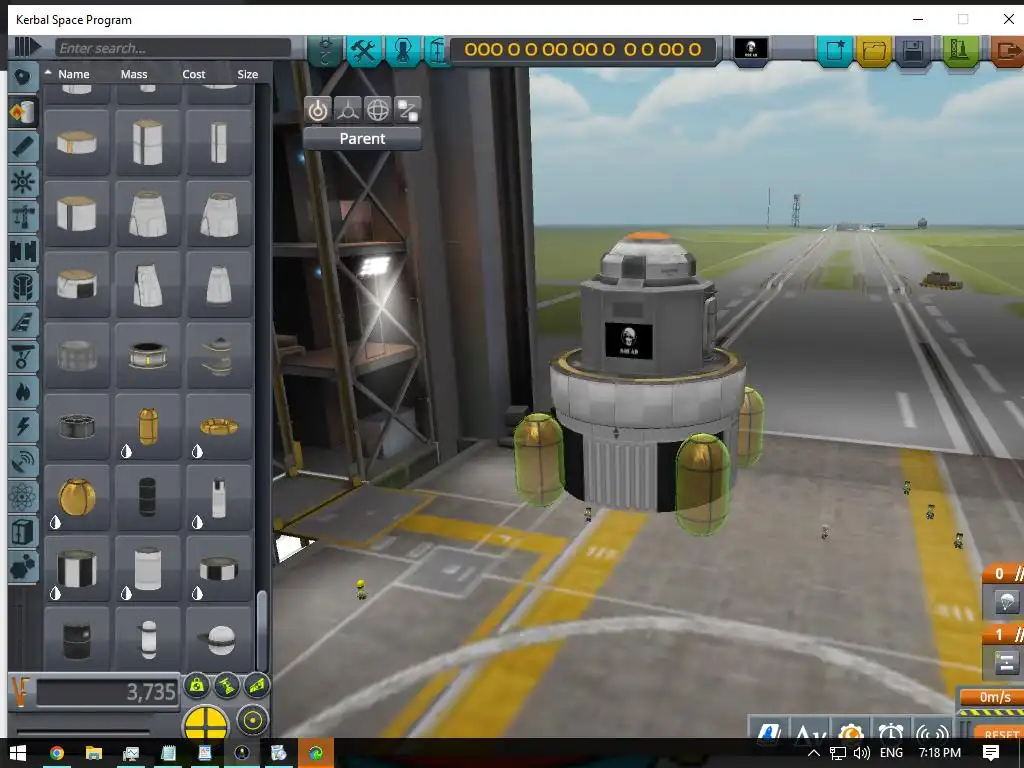Open the Windows Start menu
The image size is (1024, 768).
click(18, 753)
